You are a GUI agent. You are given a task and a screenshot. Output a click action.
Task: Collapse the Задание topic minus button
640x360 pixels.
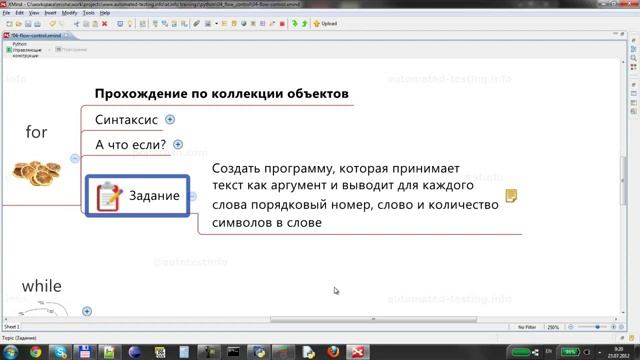pyautogui.click(x=192, y=196)
